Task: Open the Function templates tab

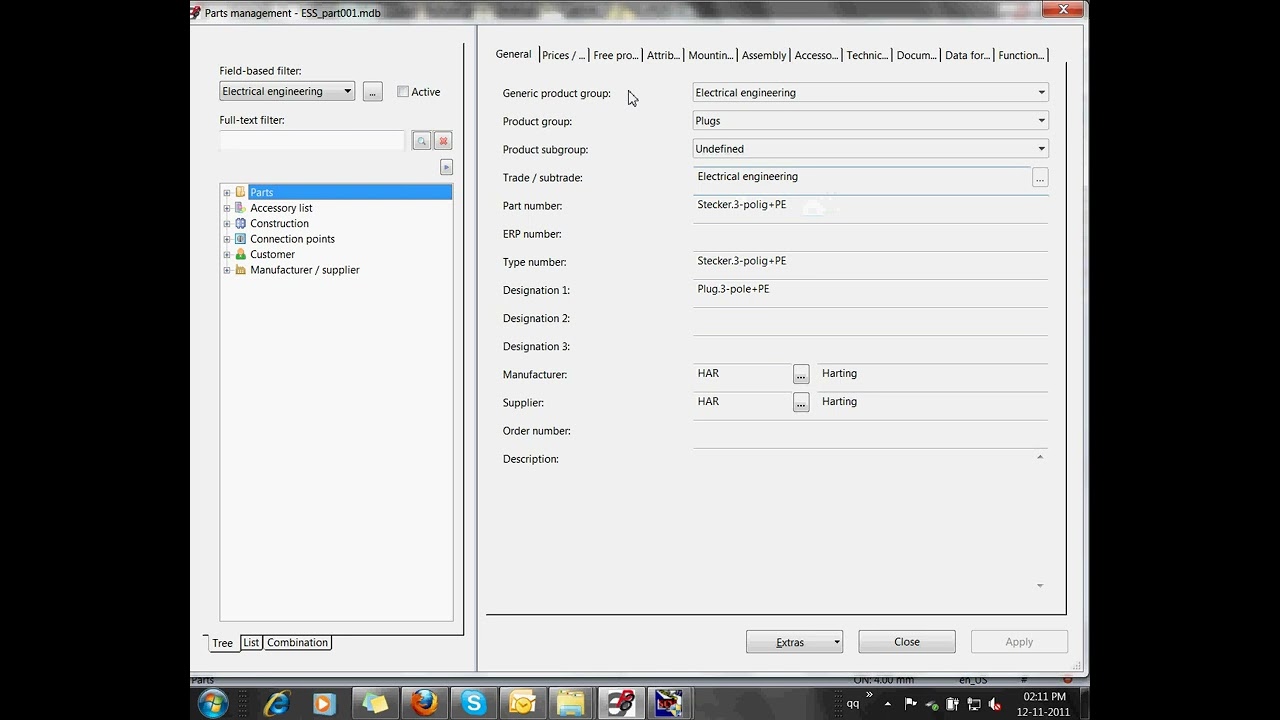Action: point(1021,55)
